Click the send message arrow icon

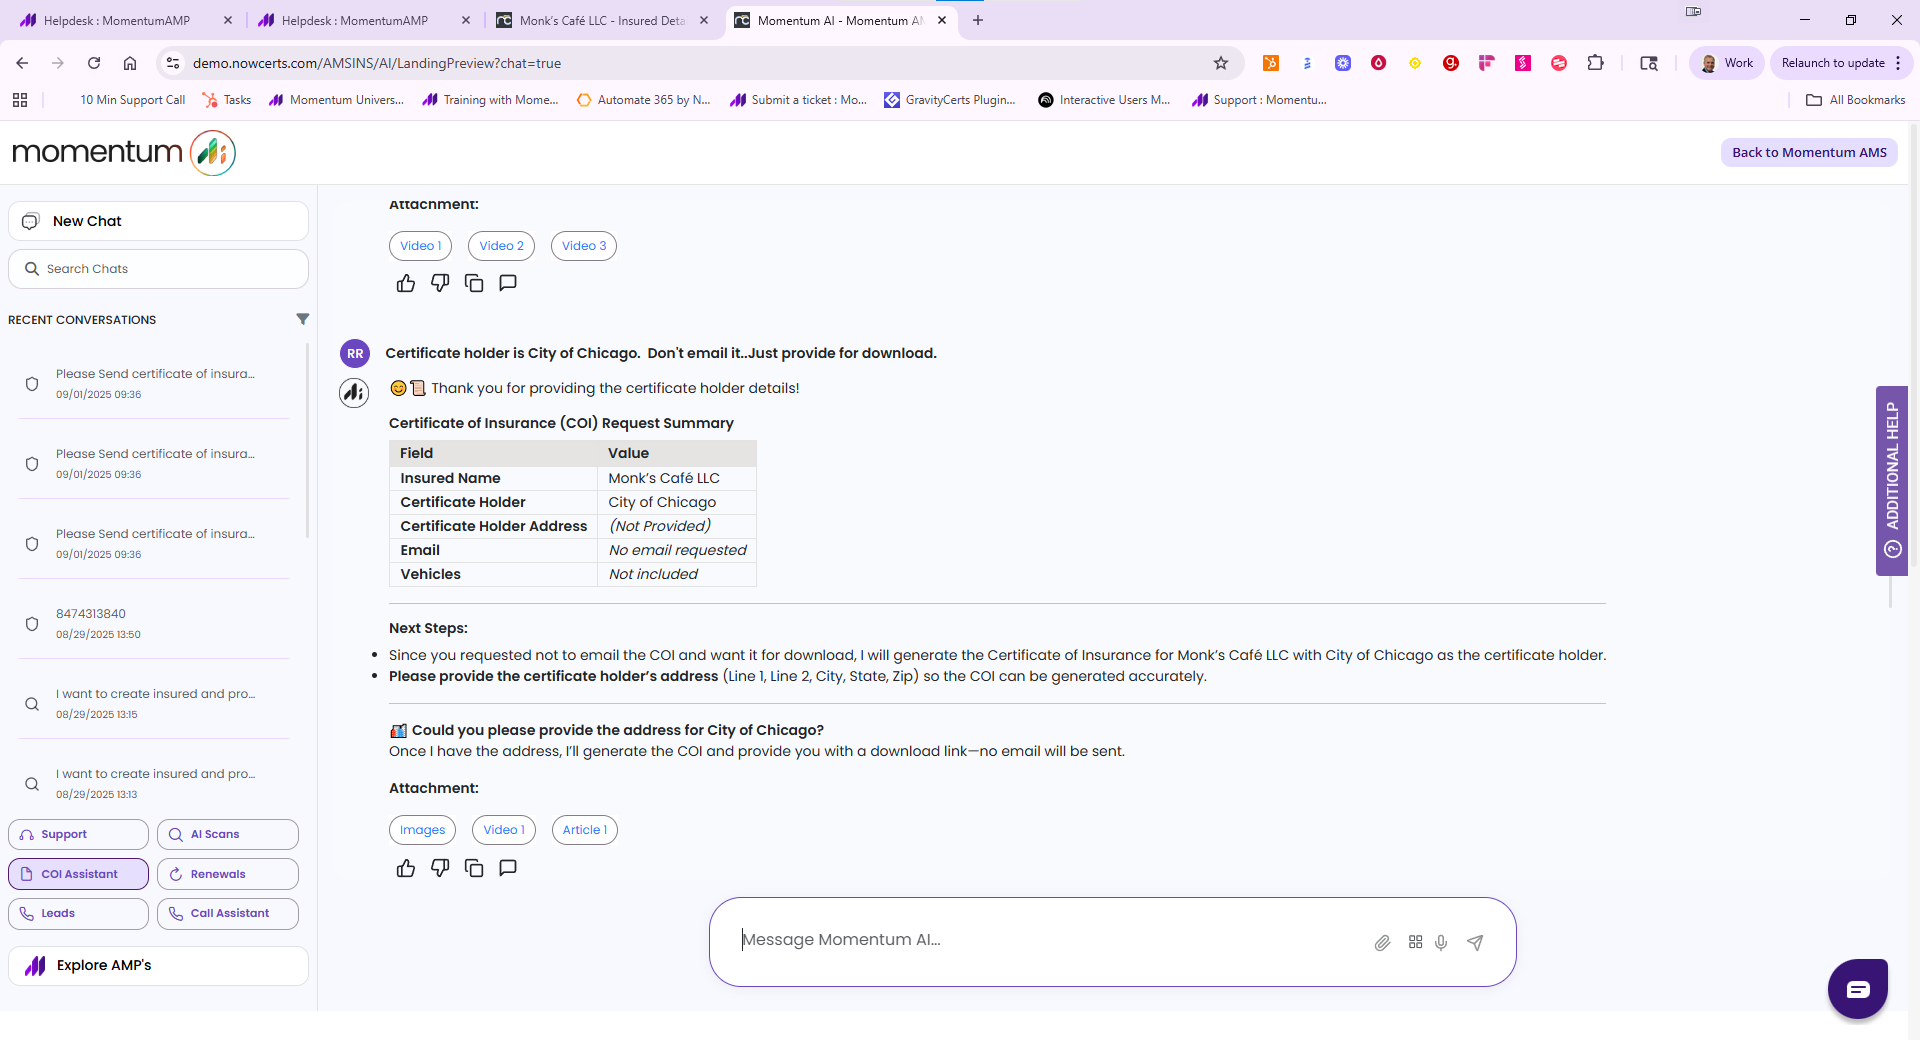pos(1475,942)
